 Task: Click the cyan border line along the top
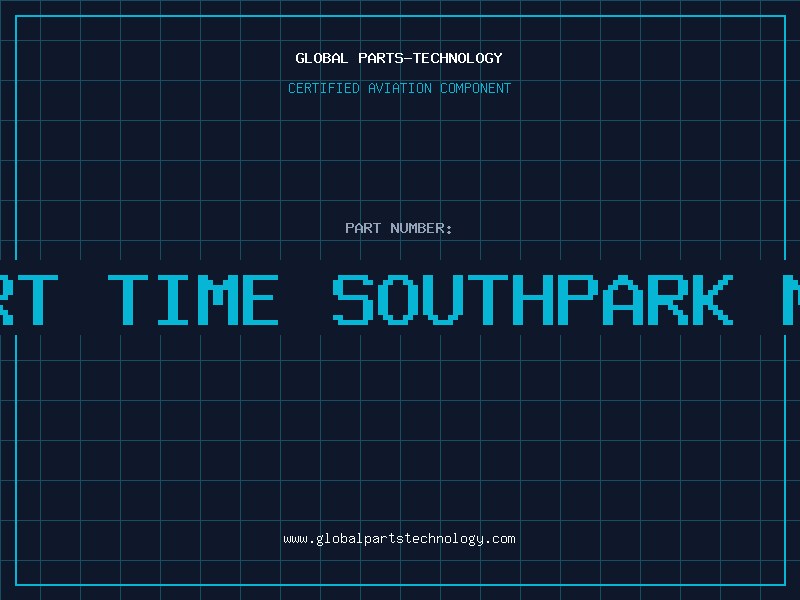(401, 16)
